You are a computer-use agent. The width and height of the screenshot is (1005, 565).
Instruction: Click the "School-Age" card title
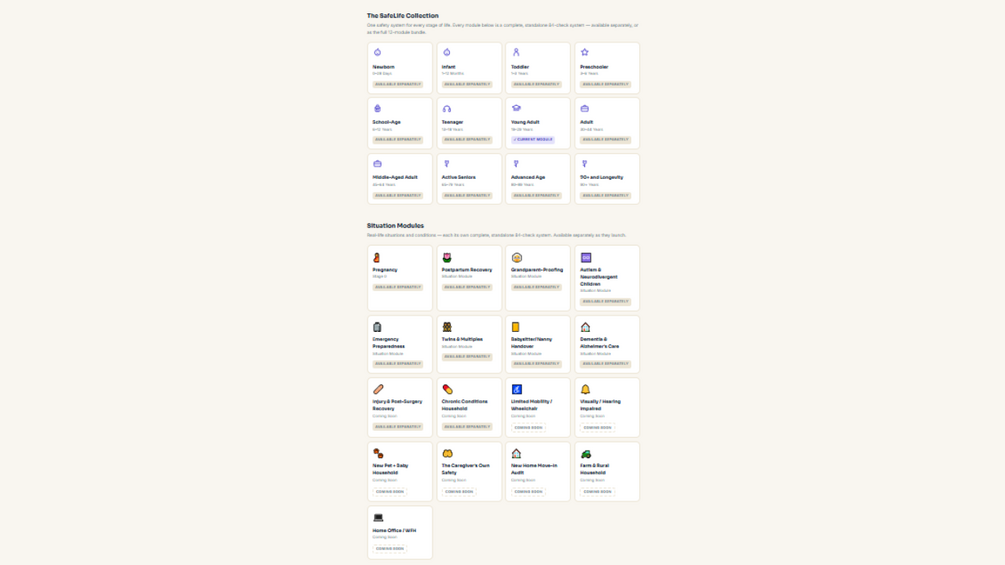[x=386, y=122]
